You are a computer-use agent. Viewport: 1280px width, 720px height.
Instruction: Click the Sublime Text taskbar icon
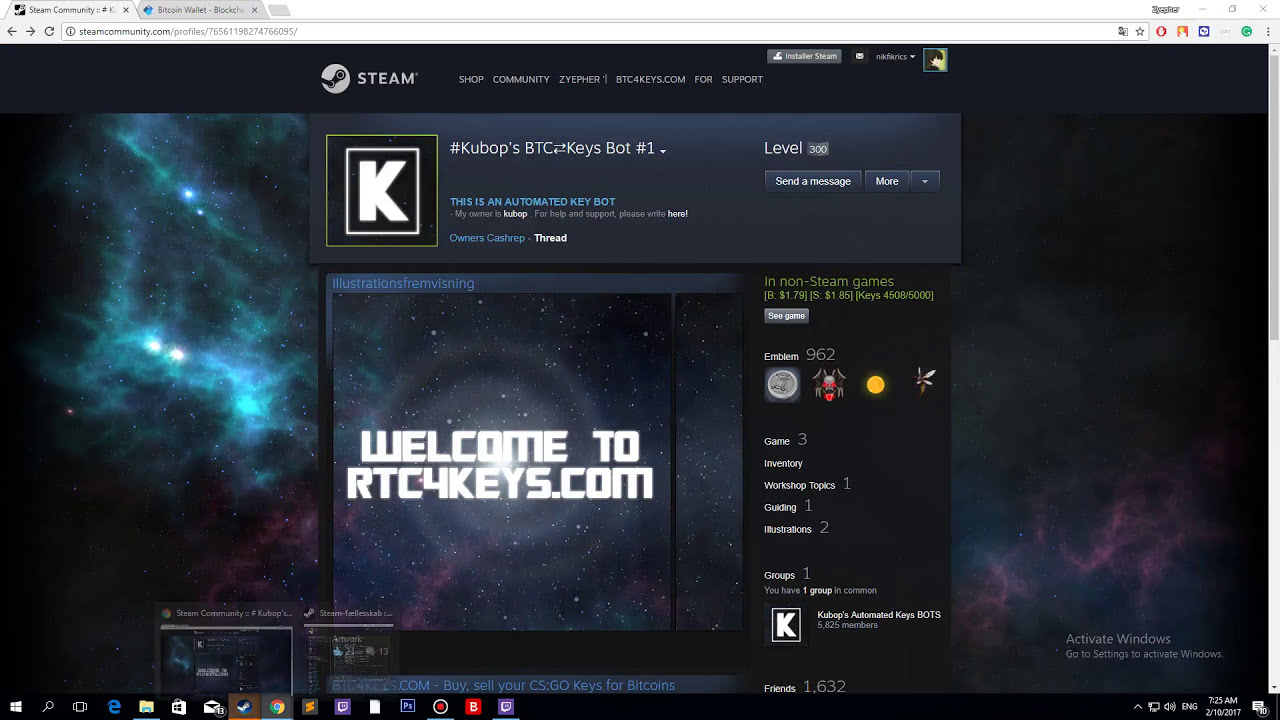[310, 706]
